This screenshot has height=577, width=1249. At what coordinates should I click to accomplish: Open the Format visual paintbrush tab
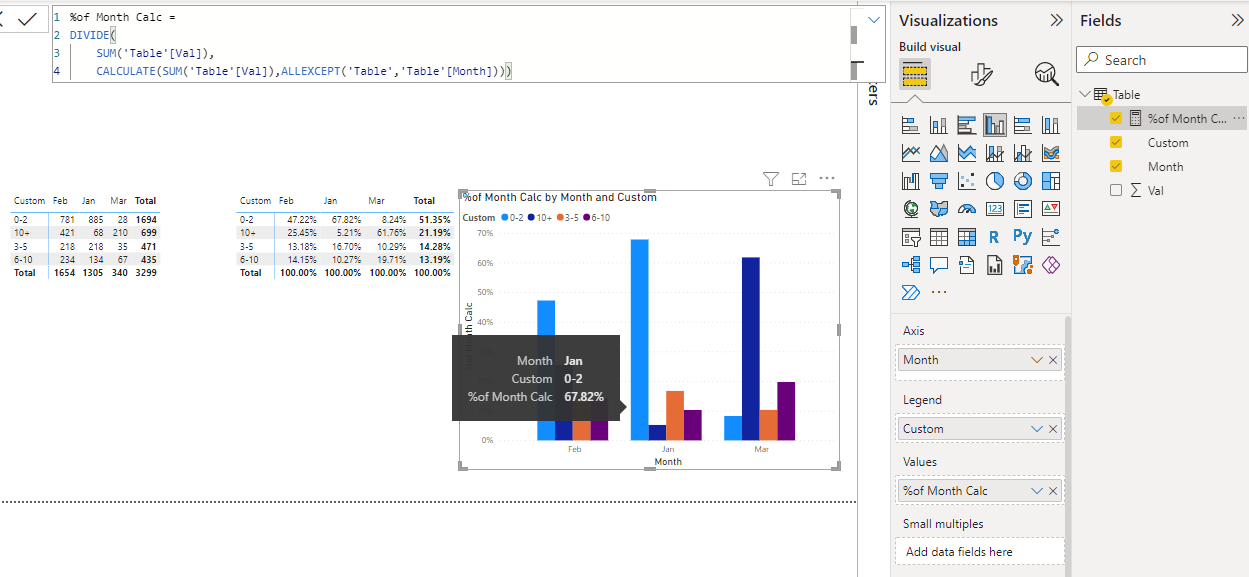click(981, 74)
